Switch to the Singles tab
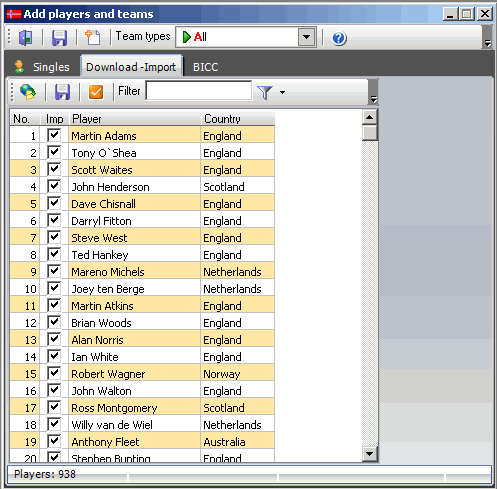The width and height of the screenshot is (497, 489). tap(42, 67)
